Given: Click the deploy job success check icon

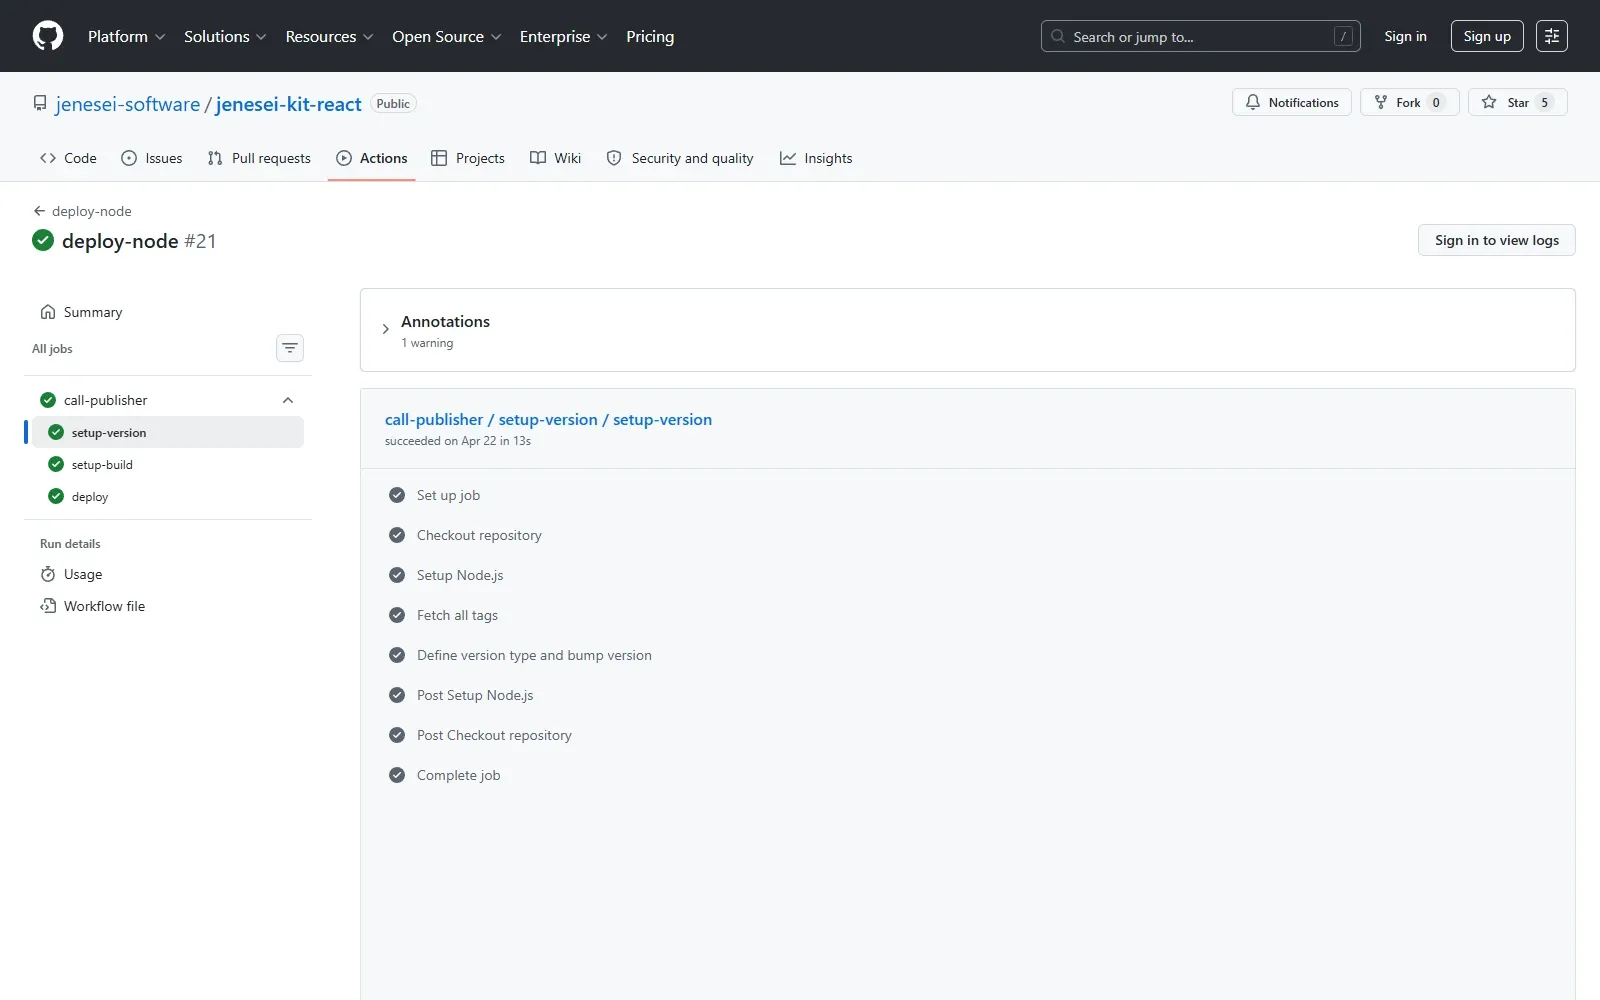Looking at the screenshot, I should tap(56, 496).
